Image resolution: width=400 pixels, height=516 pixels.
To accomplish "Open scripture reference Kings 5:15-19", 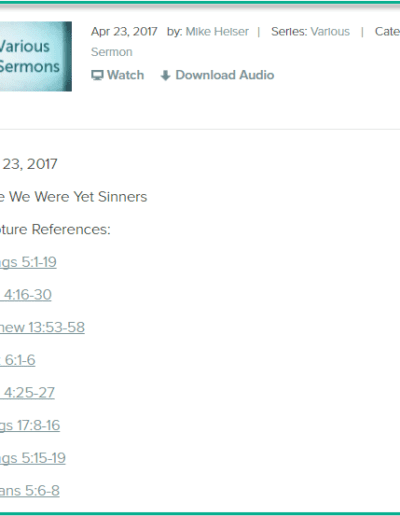I will 33,458.
